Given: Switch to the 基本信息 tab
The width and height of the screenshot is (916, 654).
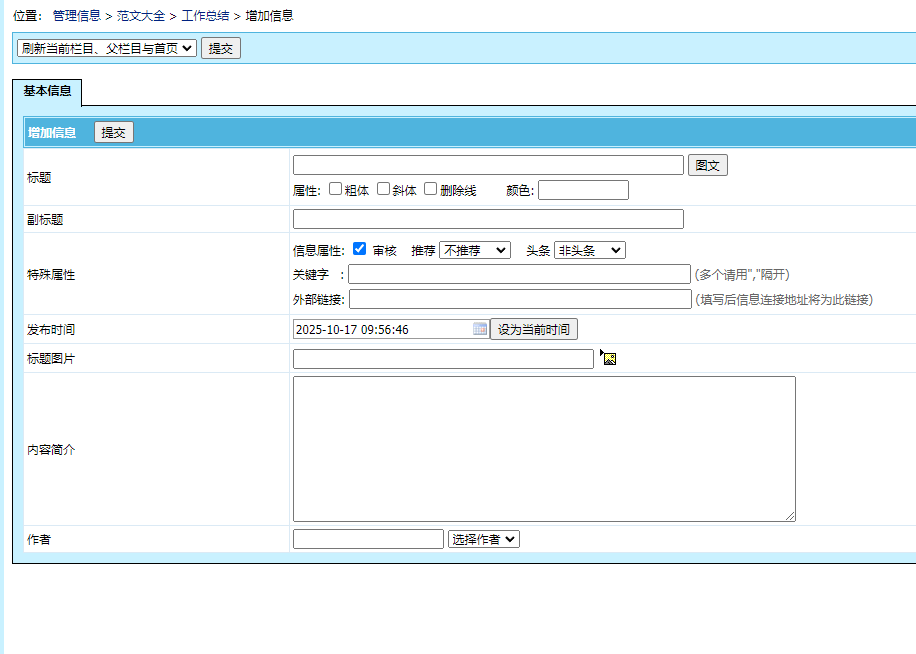Looking at the screenshot, I should click(47, 91).
